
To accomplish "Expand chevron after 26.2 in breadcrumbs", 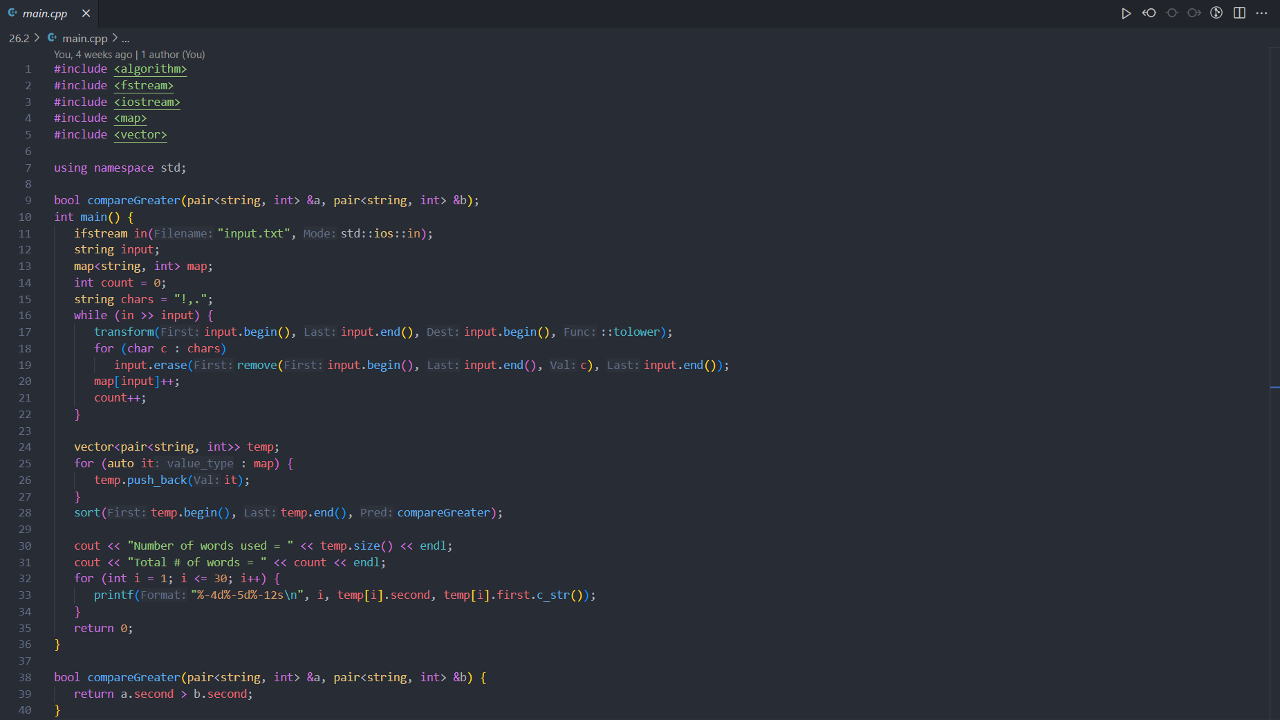I will 37,38.
